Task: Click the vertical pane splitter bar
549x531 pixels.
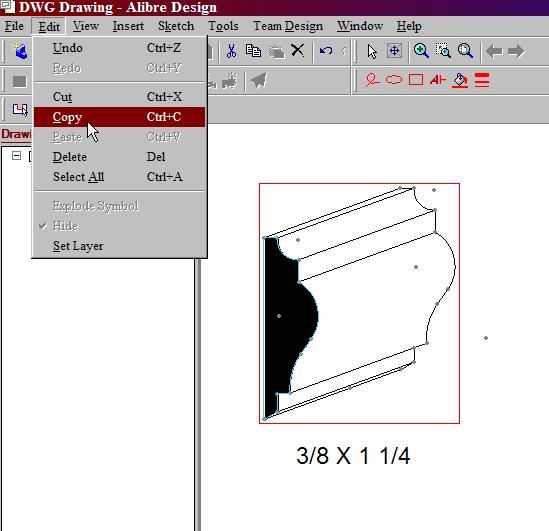Action: [x=198, y=394]
